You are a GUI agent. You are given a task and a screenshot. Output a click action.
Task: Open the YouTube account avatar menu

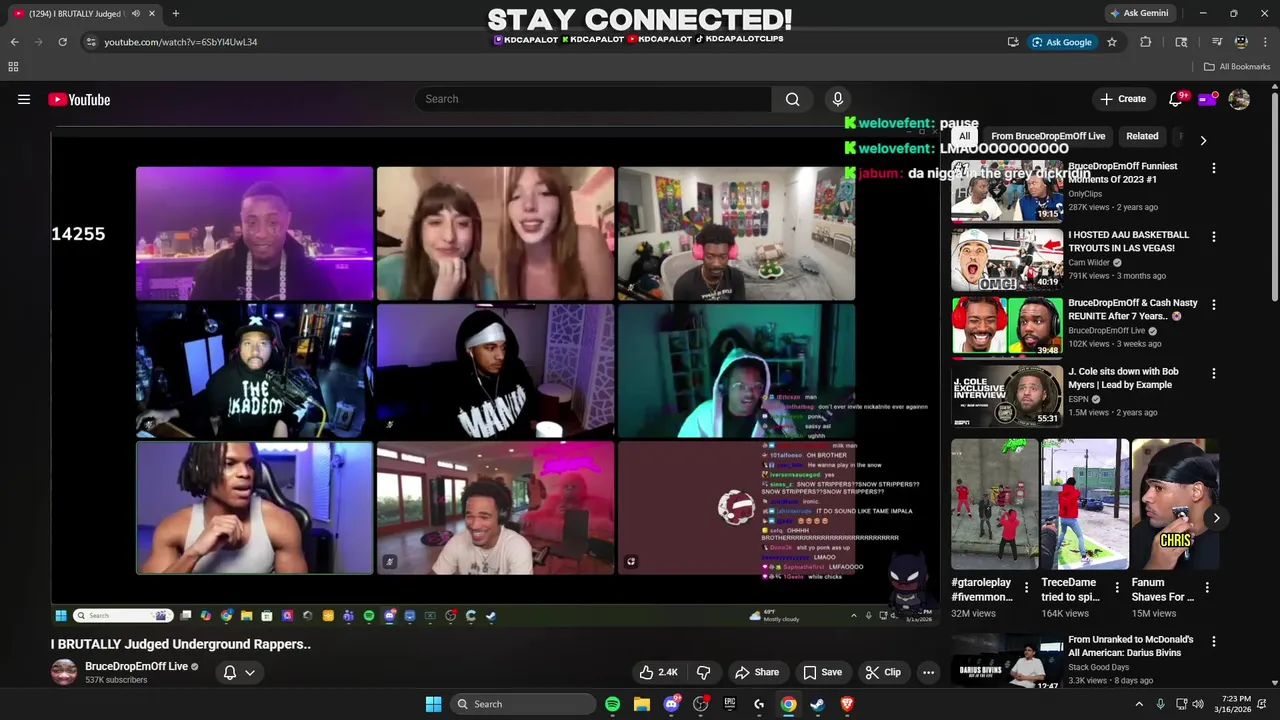1239,99
